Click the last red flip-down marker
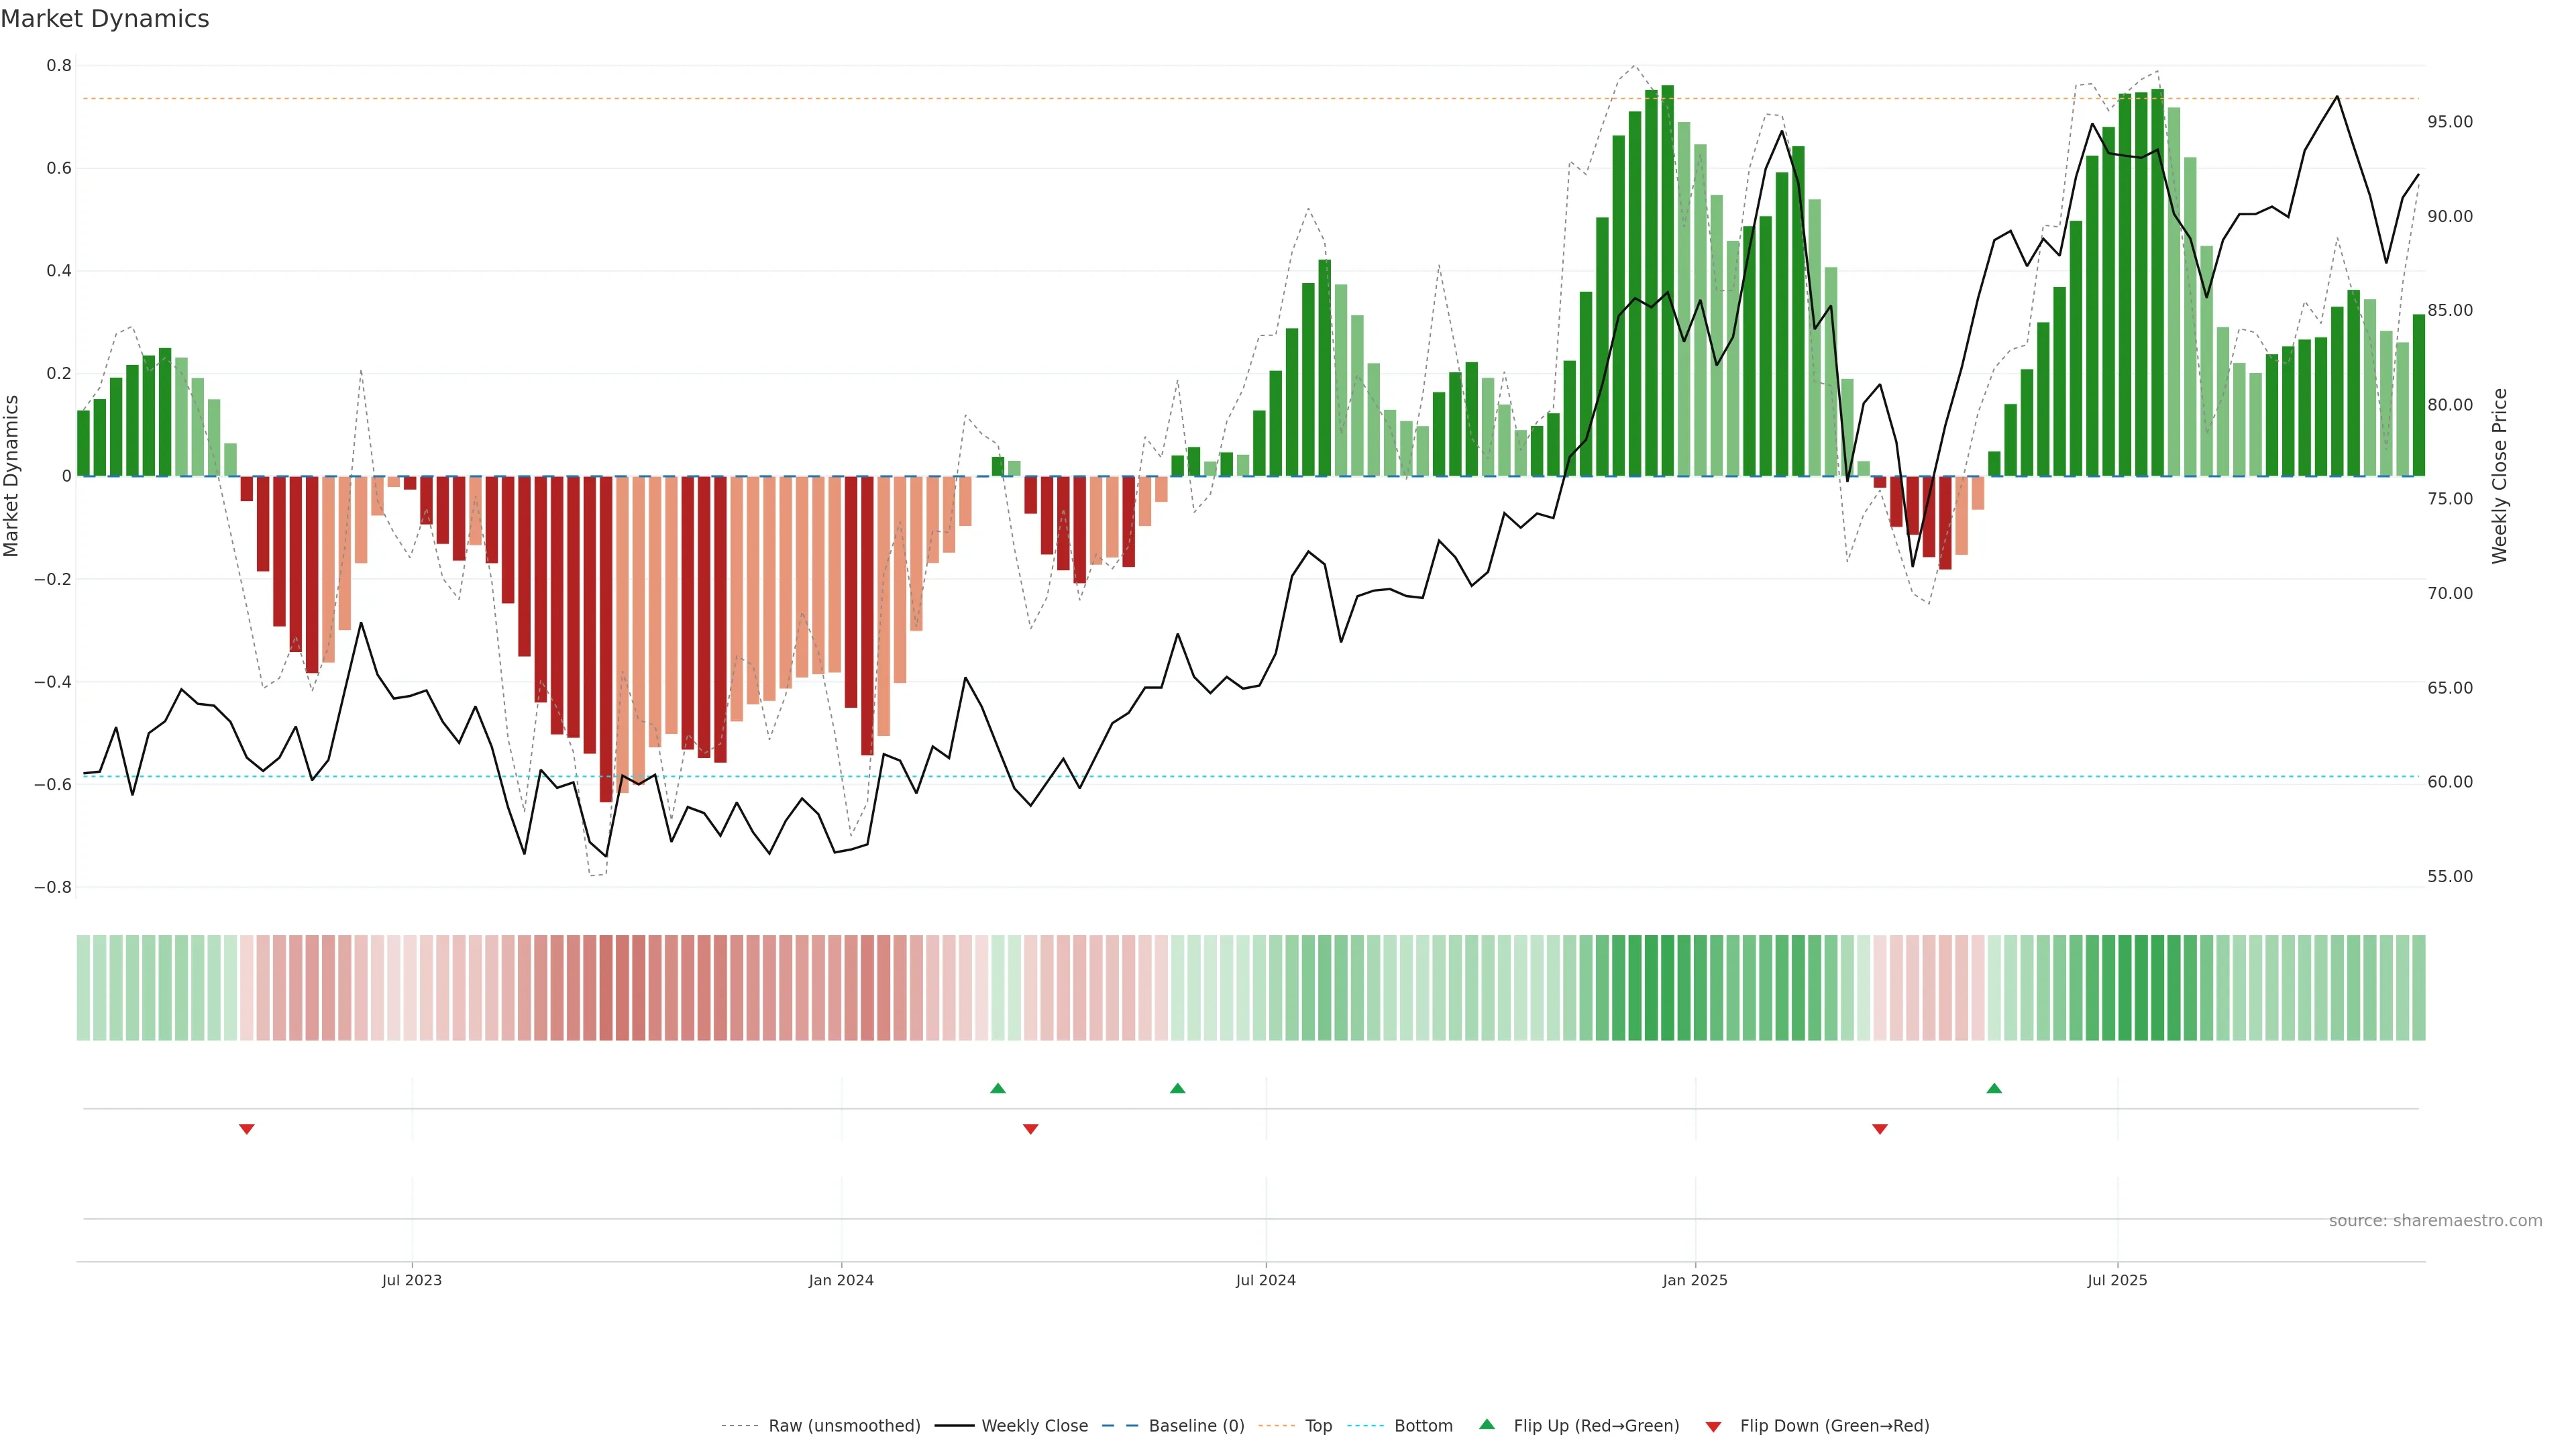Screen dimensions: 2576x1449 pos(1880,1129)
